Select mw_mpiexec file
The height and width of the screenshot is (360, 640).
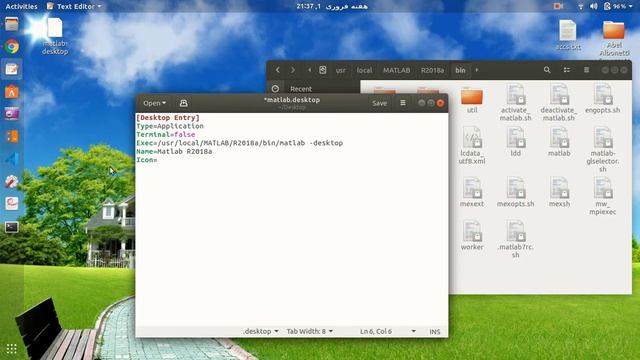pyautogui.click(x=602, y=196)
